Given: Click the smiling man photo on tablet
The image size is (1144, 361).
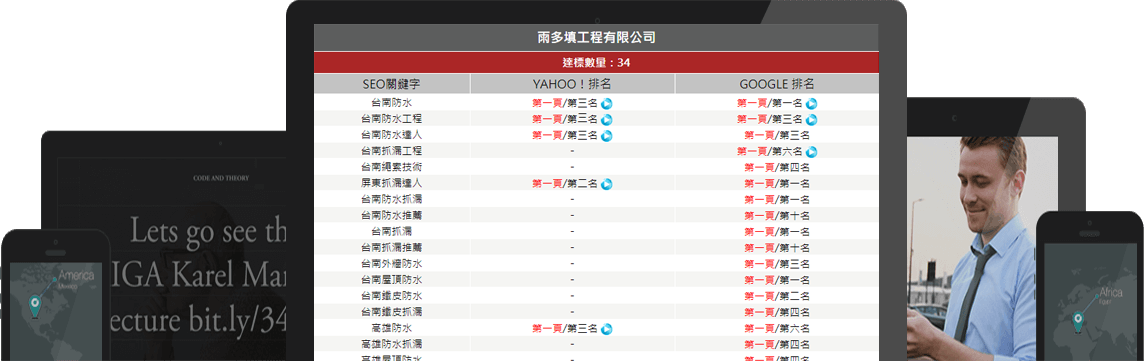Looking at the screenshot, I should click(982, 248).
